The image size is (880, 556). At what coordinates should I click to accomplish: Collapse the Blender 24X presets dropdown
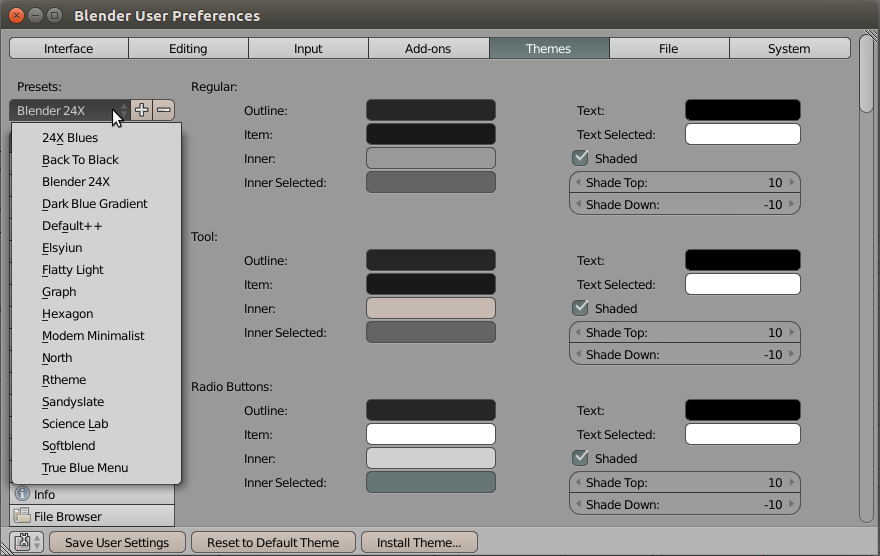point(68,110)
